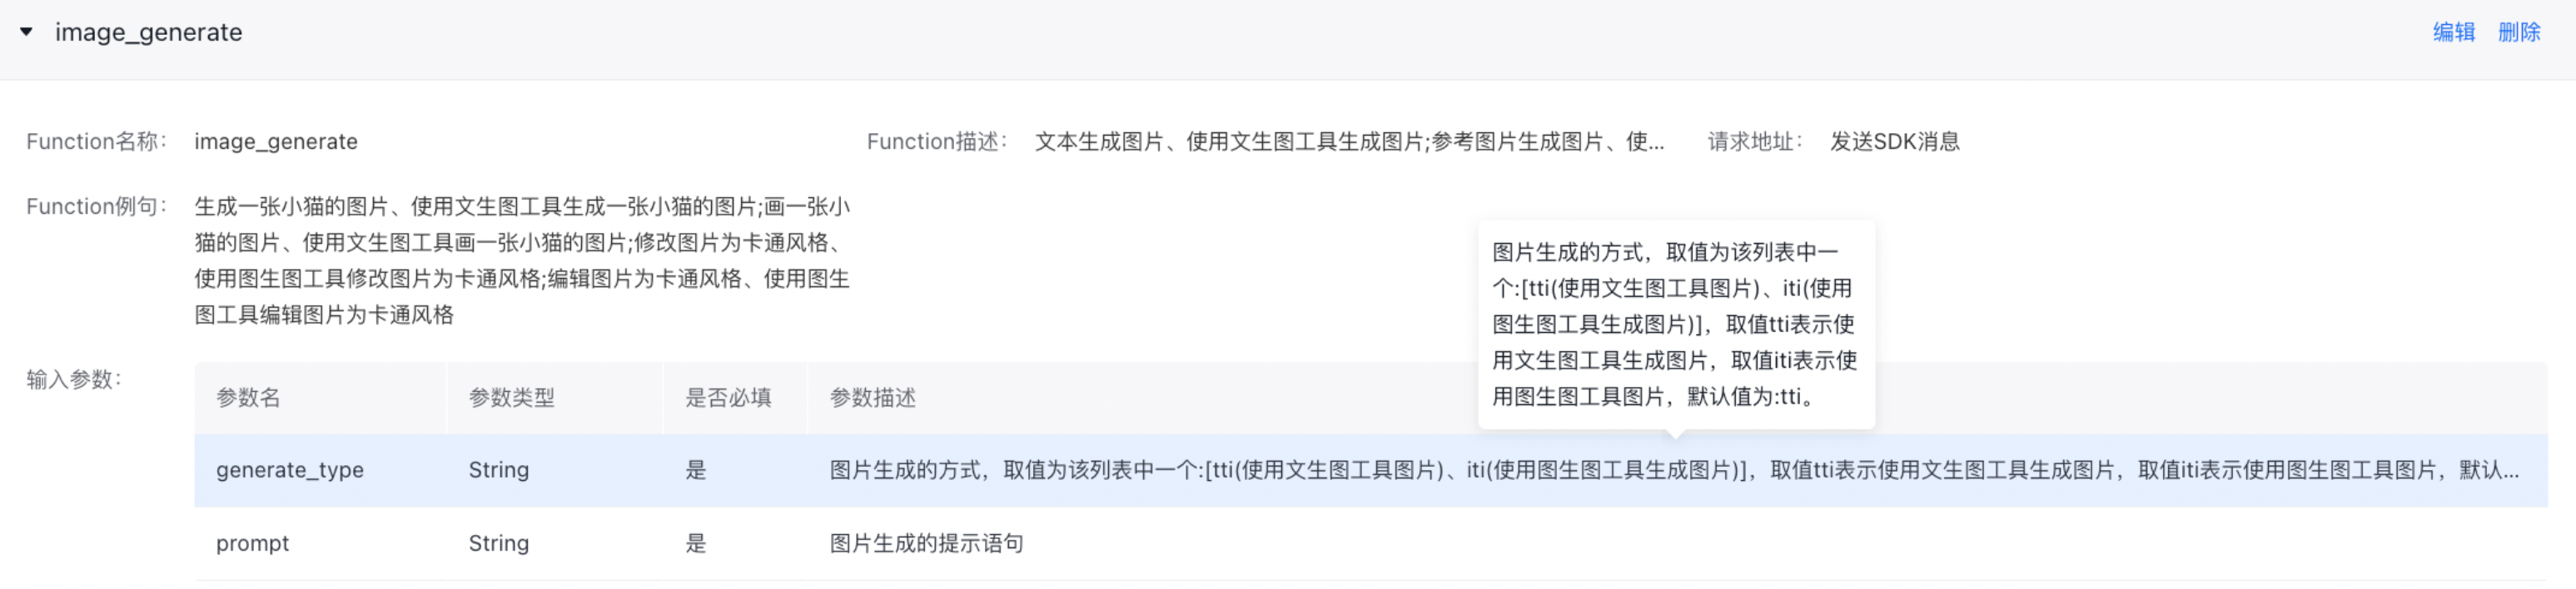Select the prompt parameter name cell
2576x589 pixels.
click(252, 543)
